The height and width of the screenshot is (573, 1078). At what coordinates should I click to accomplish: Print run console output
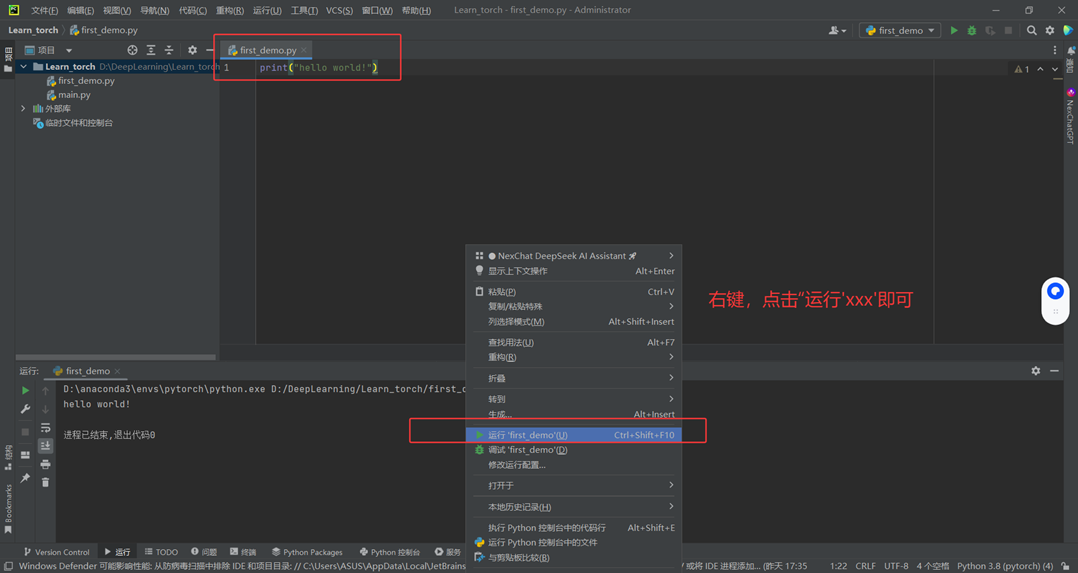pos(45,464)
